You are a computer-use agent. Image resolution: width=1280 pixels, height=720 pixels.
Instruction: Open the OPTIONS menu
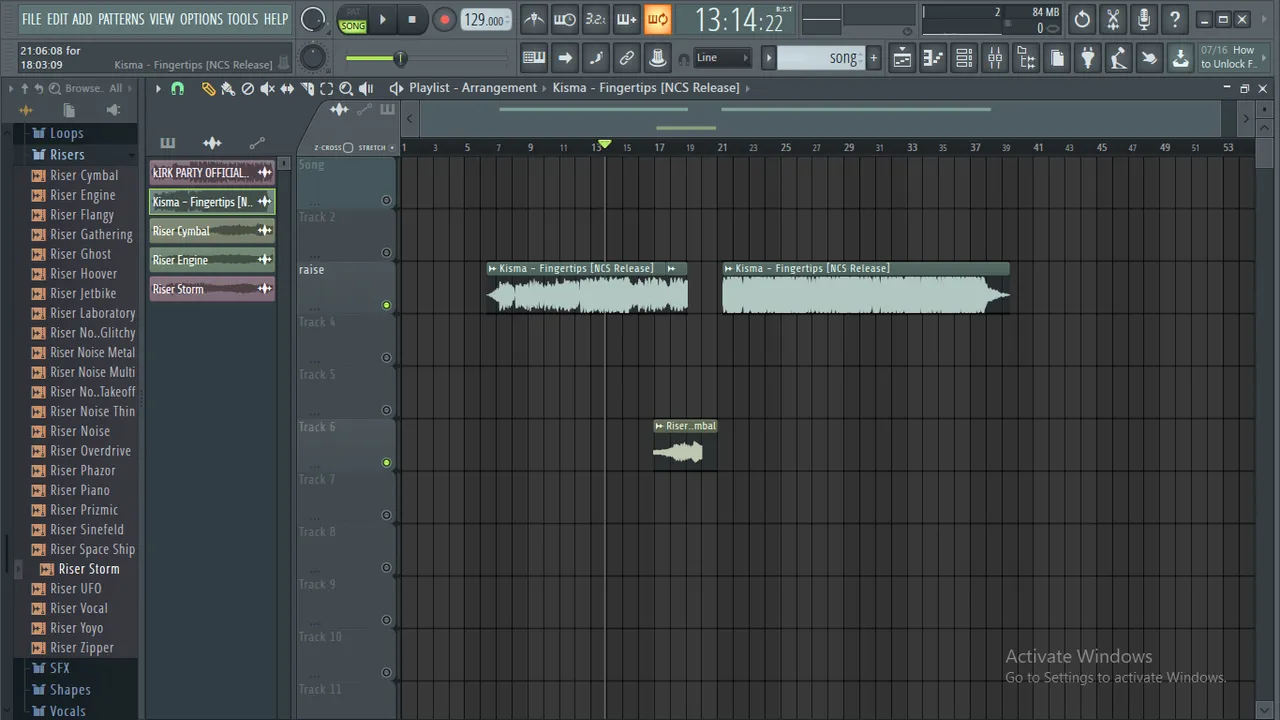[x=201, y=19]
